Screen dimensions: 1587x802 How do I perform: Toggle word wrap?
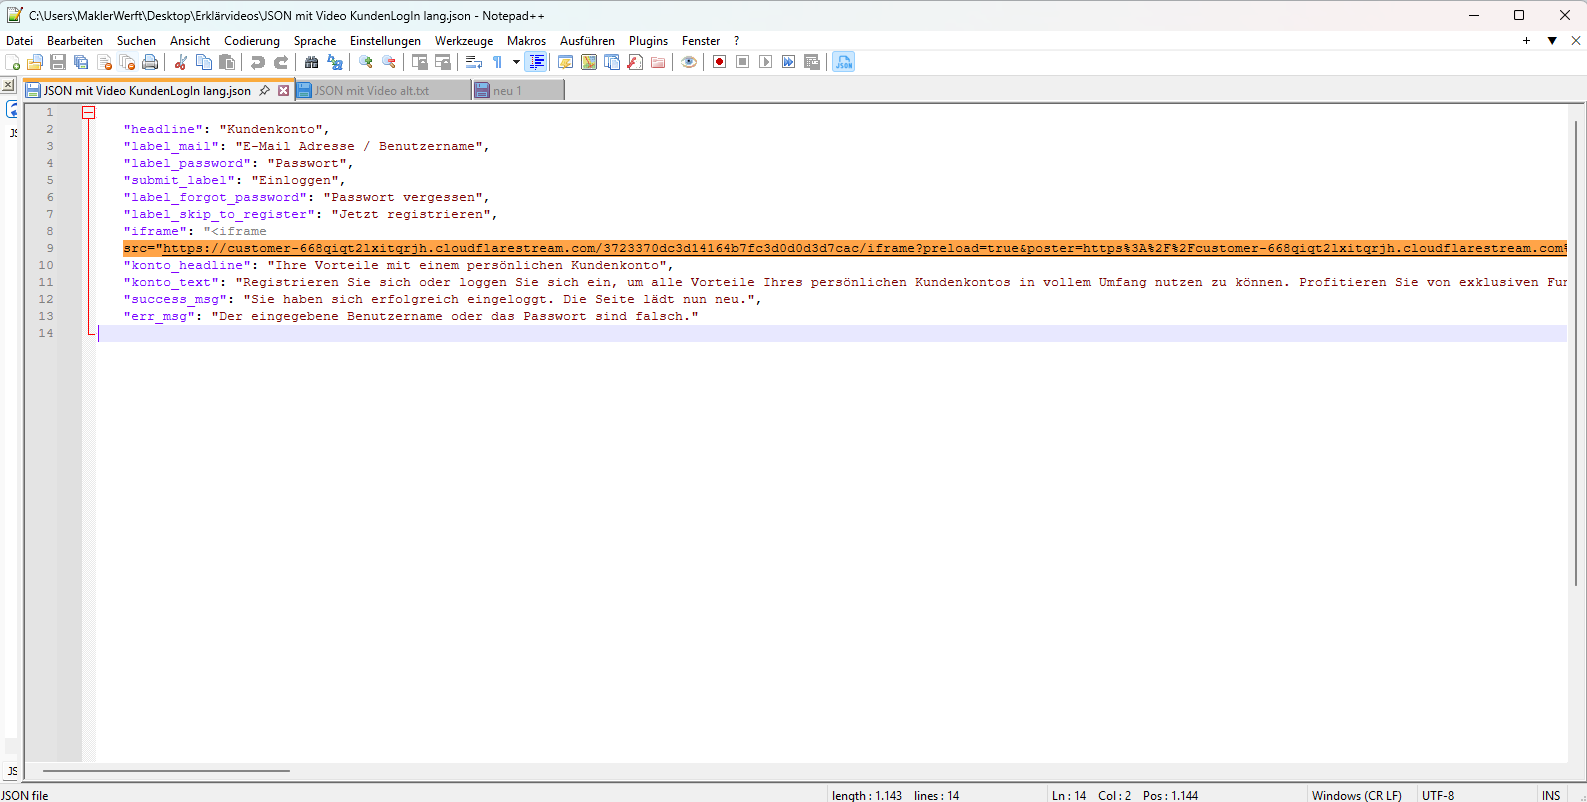coord(474,62)
